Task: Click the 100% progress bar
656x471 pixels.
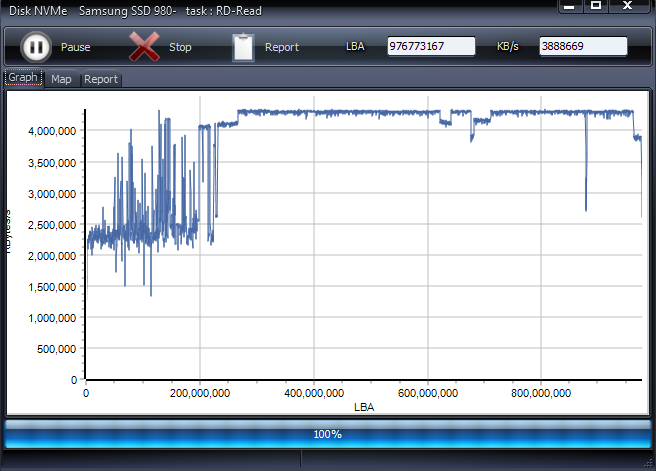Action: [328, 434]
